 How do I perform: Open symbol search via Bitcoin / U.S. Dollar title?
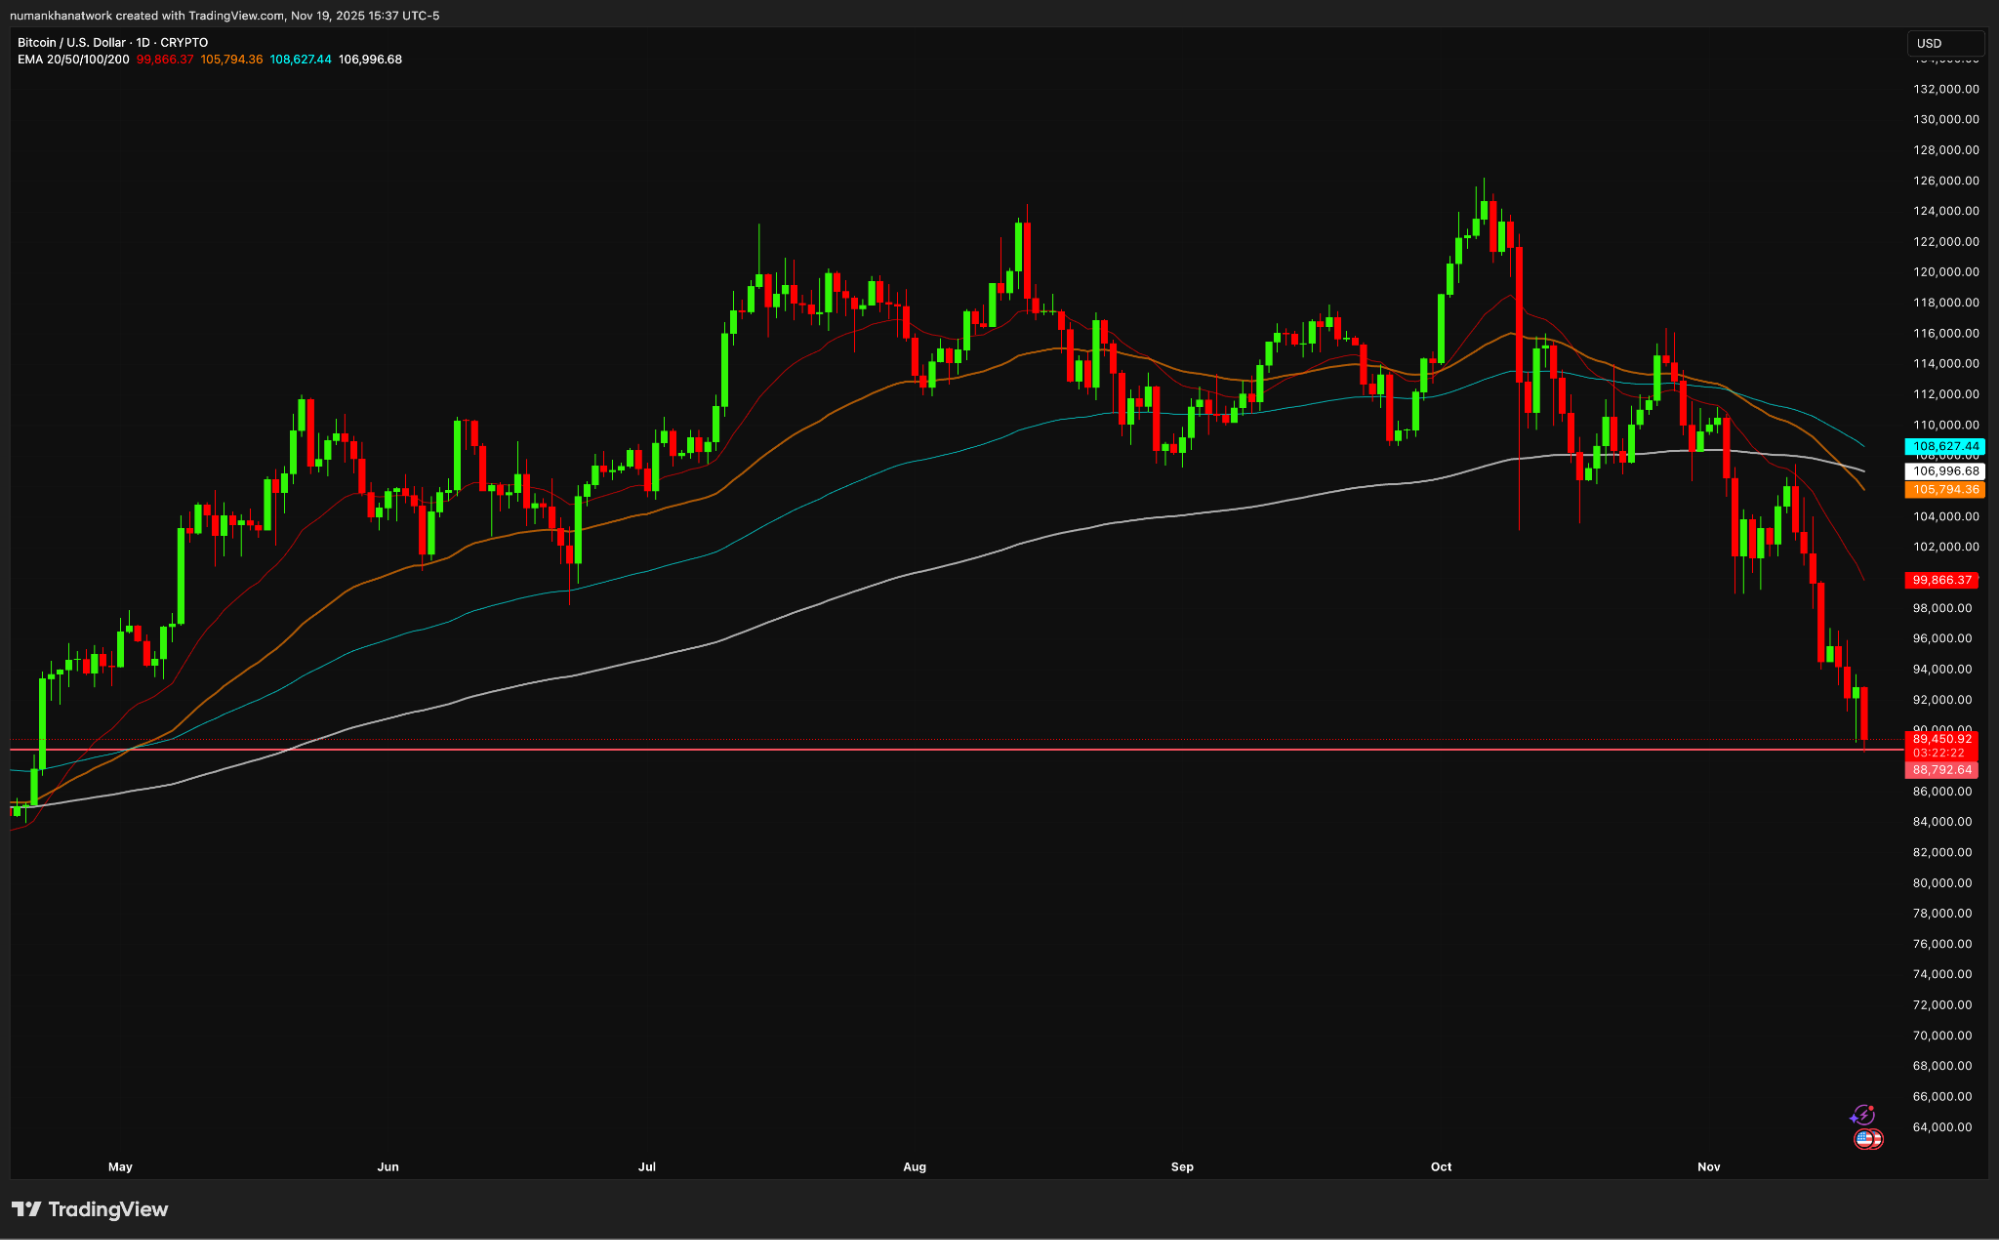pos(70,42)
